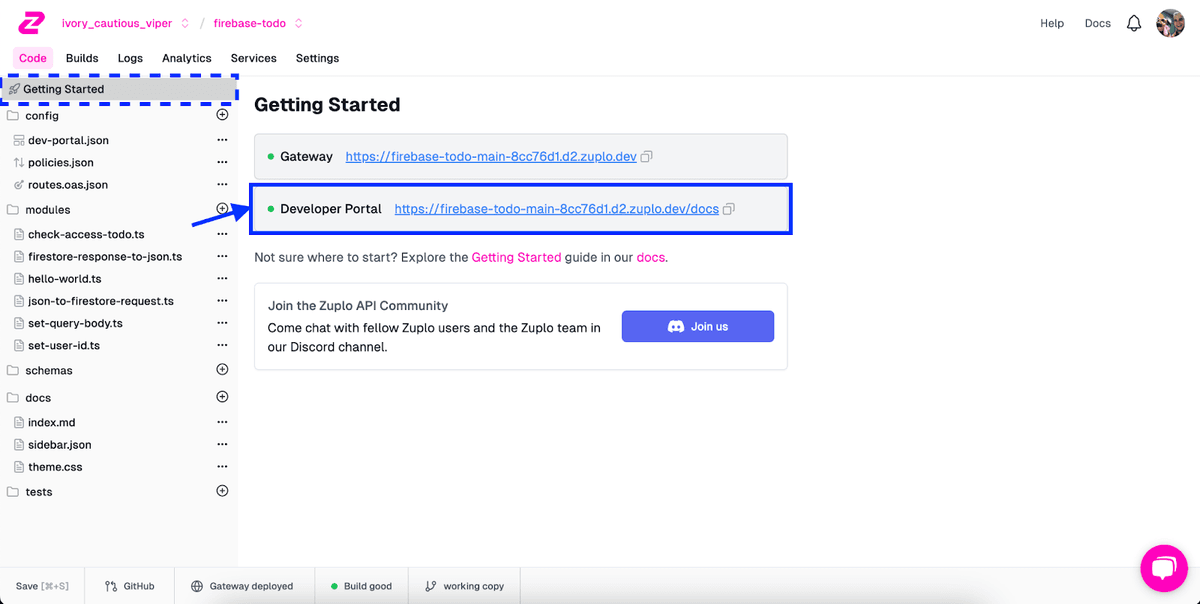Click the Join us Discord button

click(697, 326)
